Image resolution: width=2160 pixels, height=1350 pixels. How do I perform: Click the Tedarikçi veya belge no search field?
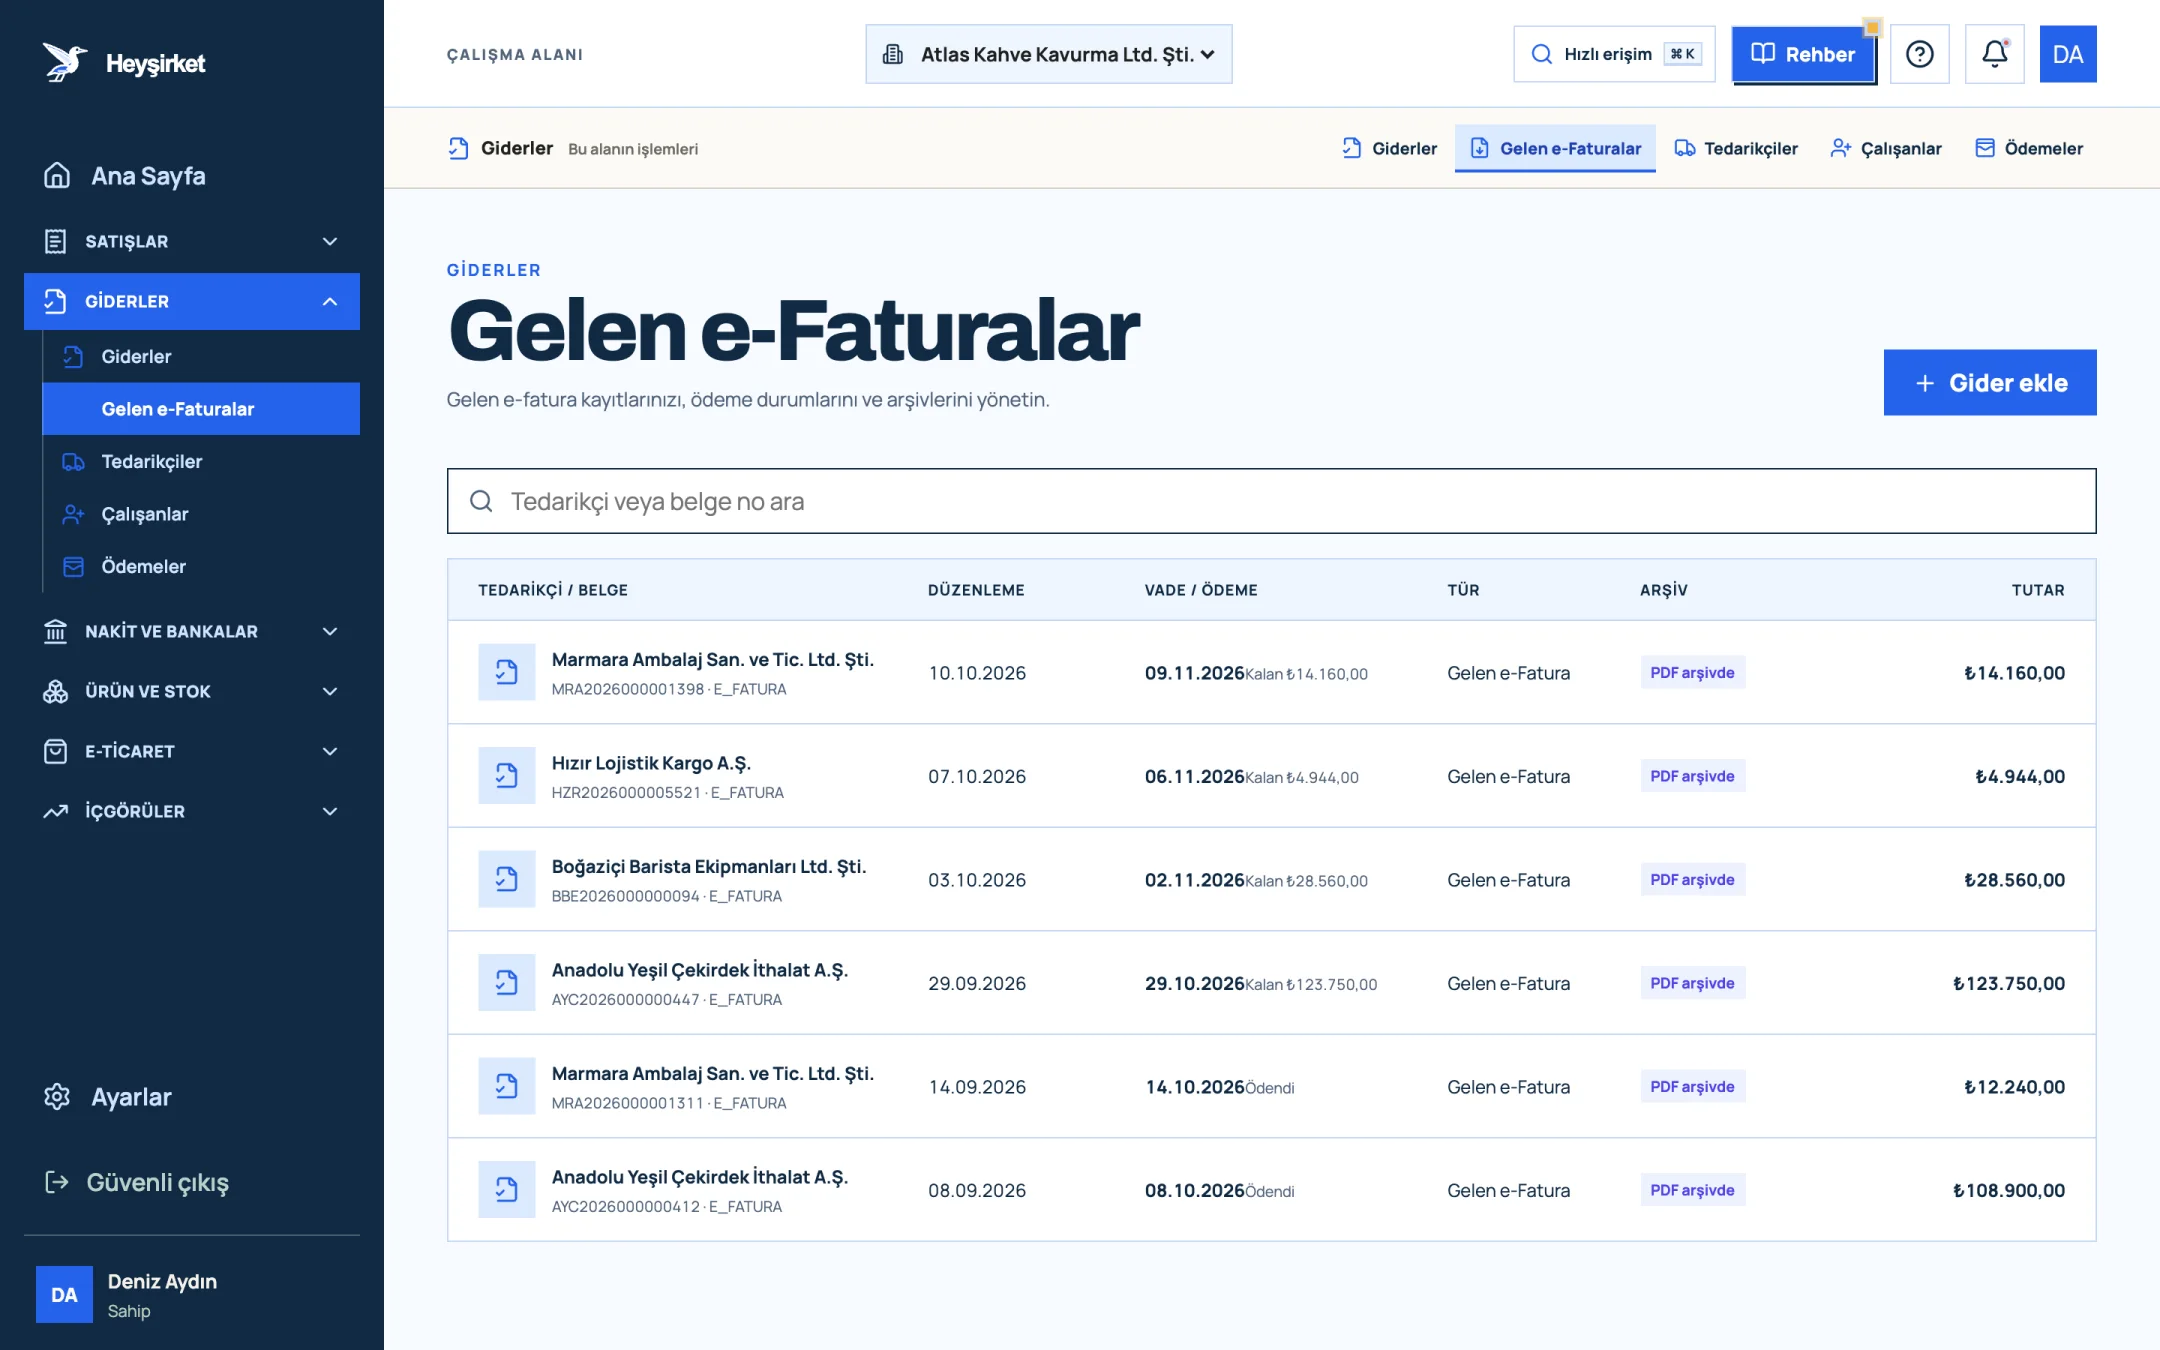pos(1271,501)
